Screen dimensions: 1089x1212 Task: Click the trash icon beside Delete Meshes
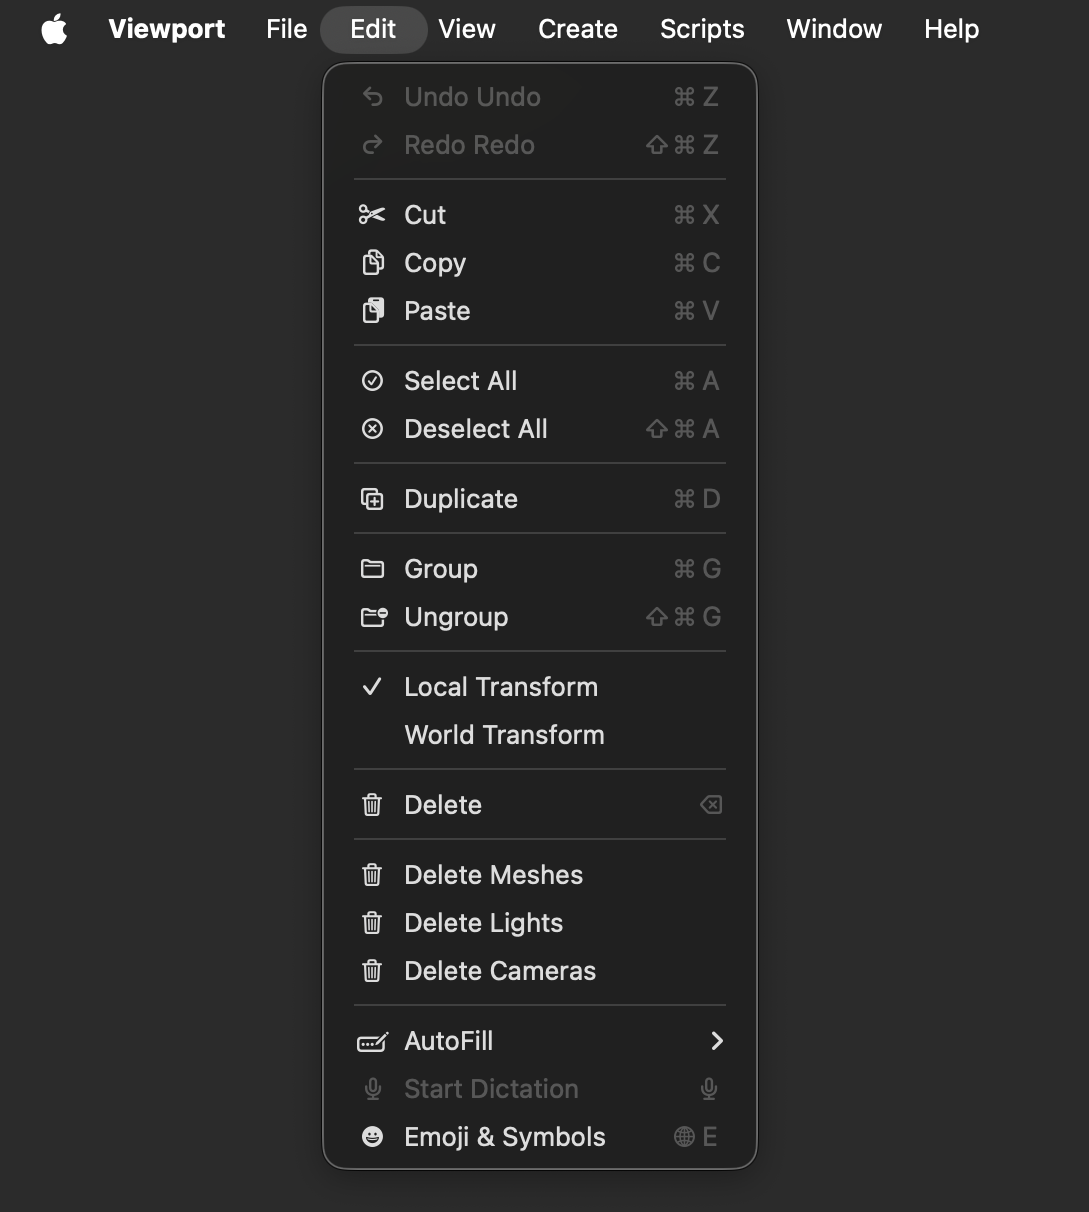(372, 875)
